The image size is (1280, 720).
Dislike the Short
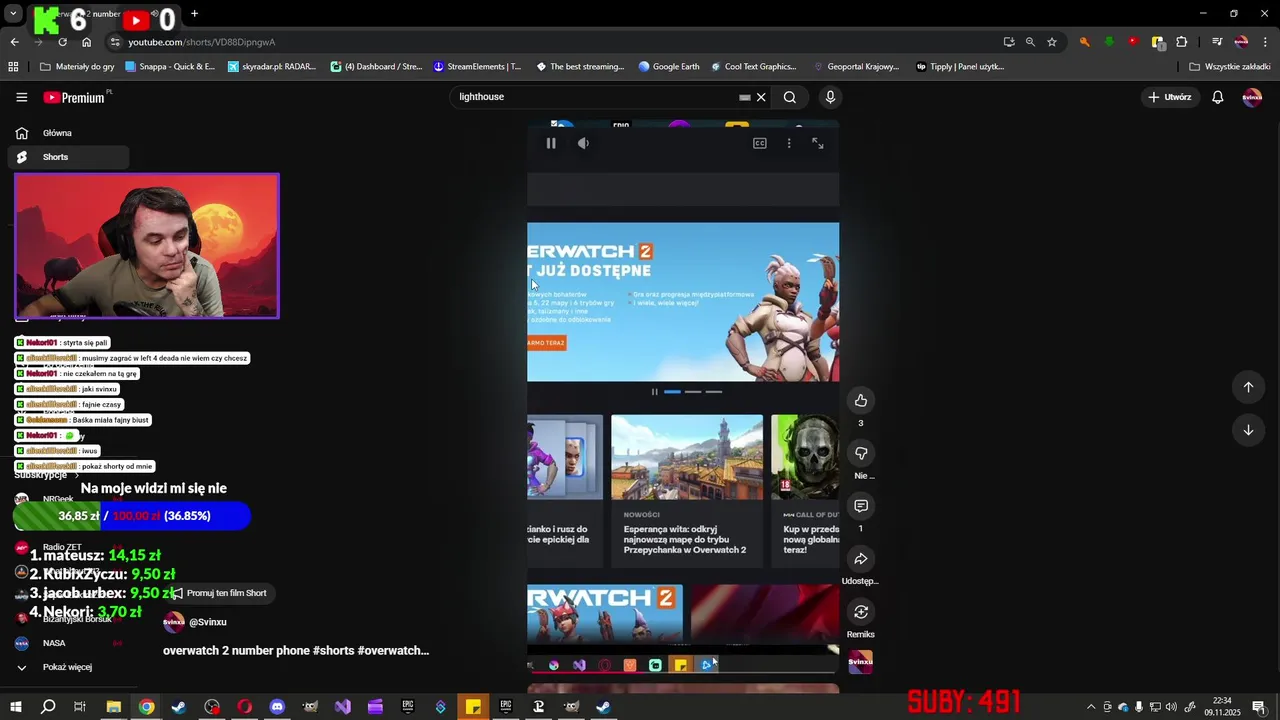pyautogui.click(x=861, y=453)
